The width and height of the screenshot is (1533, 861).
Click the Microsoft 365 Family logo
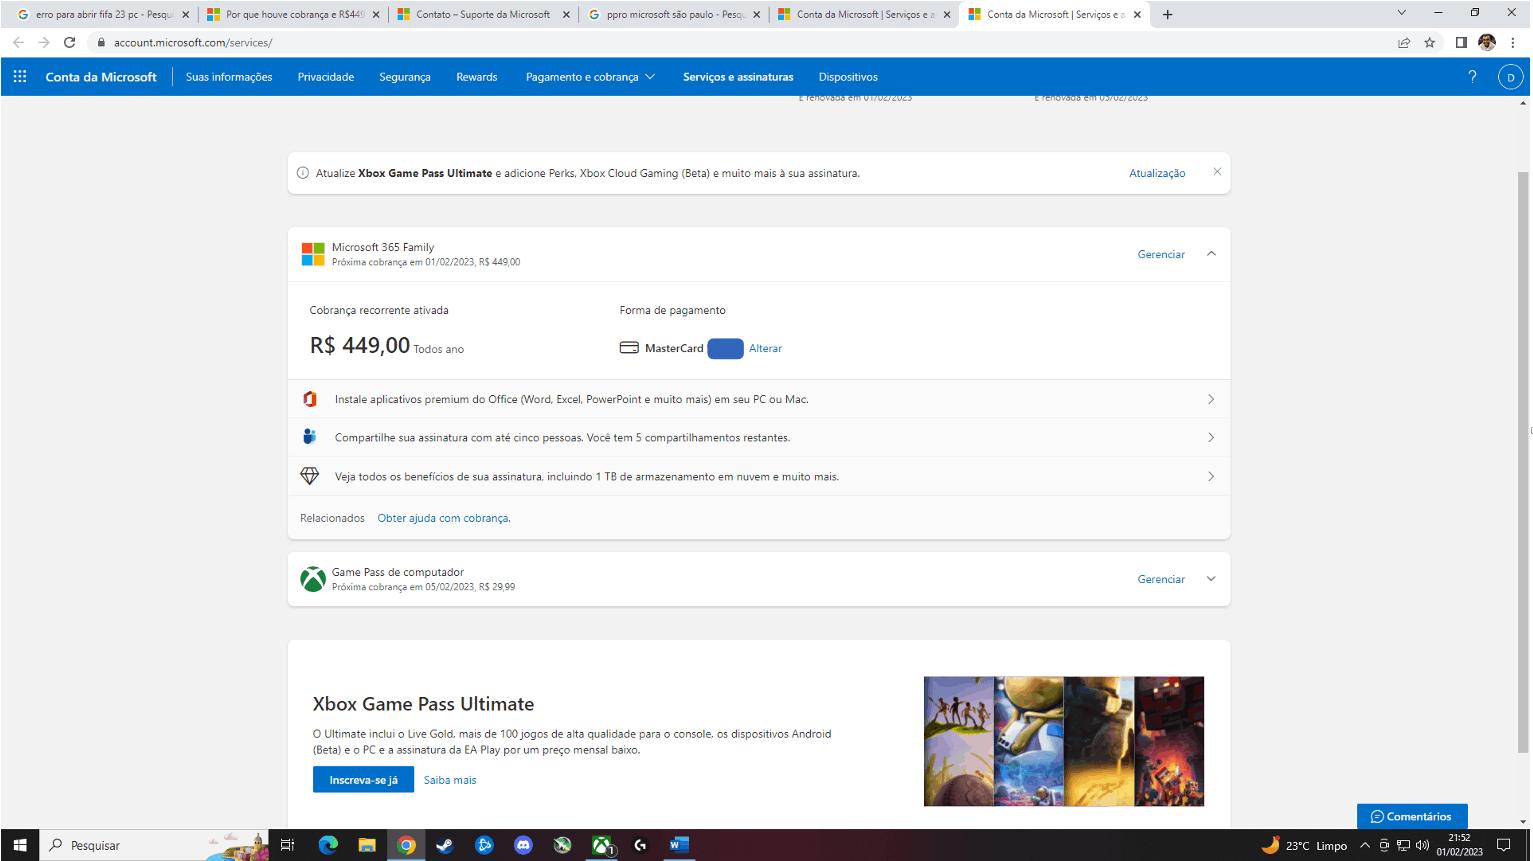(313, 254)
